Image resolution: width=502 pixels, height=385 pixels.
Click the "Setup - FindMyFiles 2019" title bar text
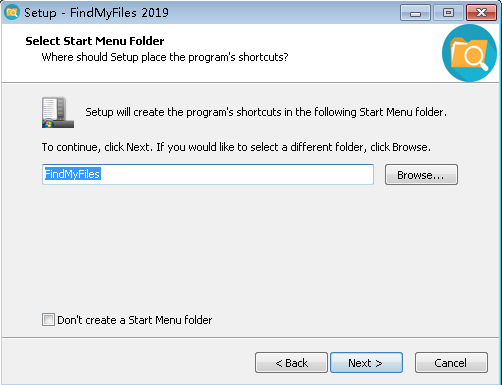coord(96,13)
